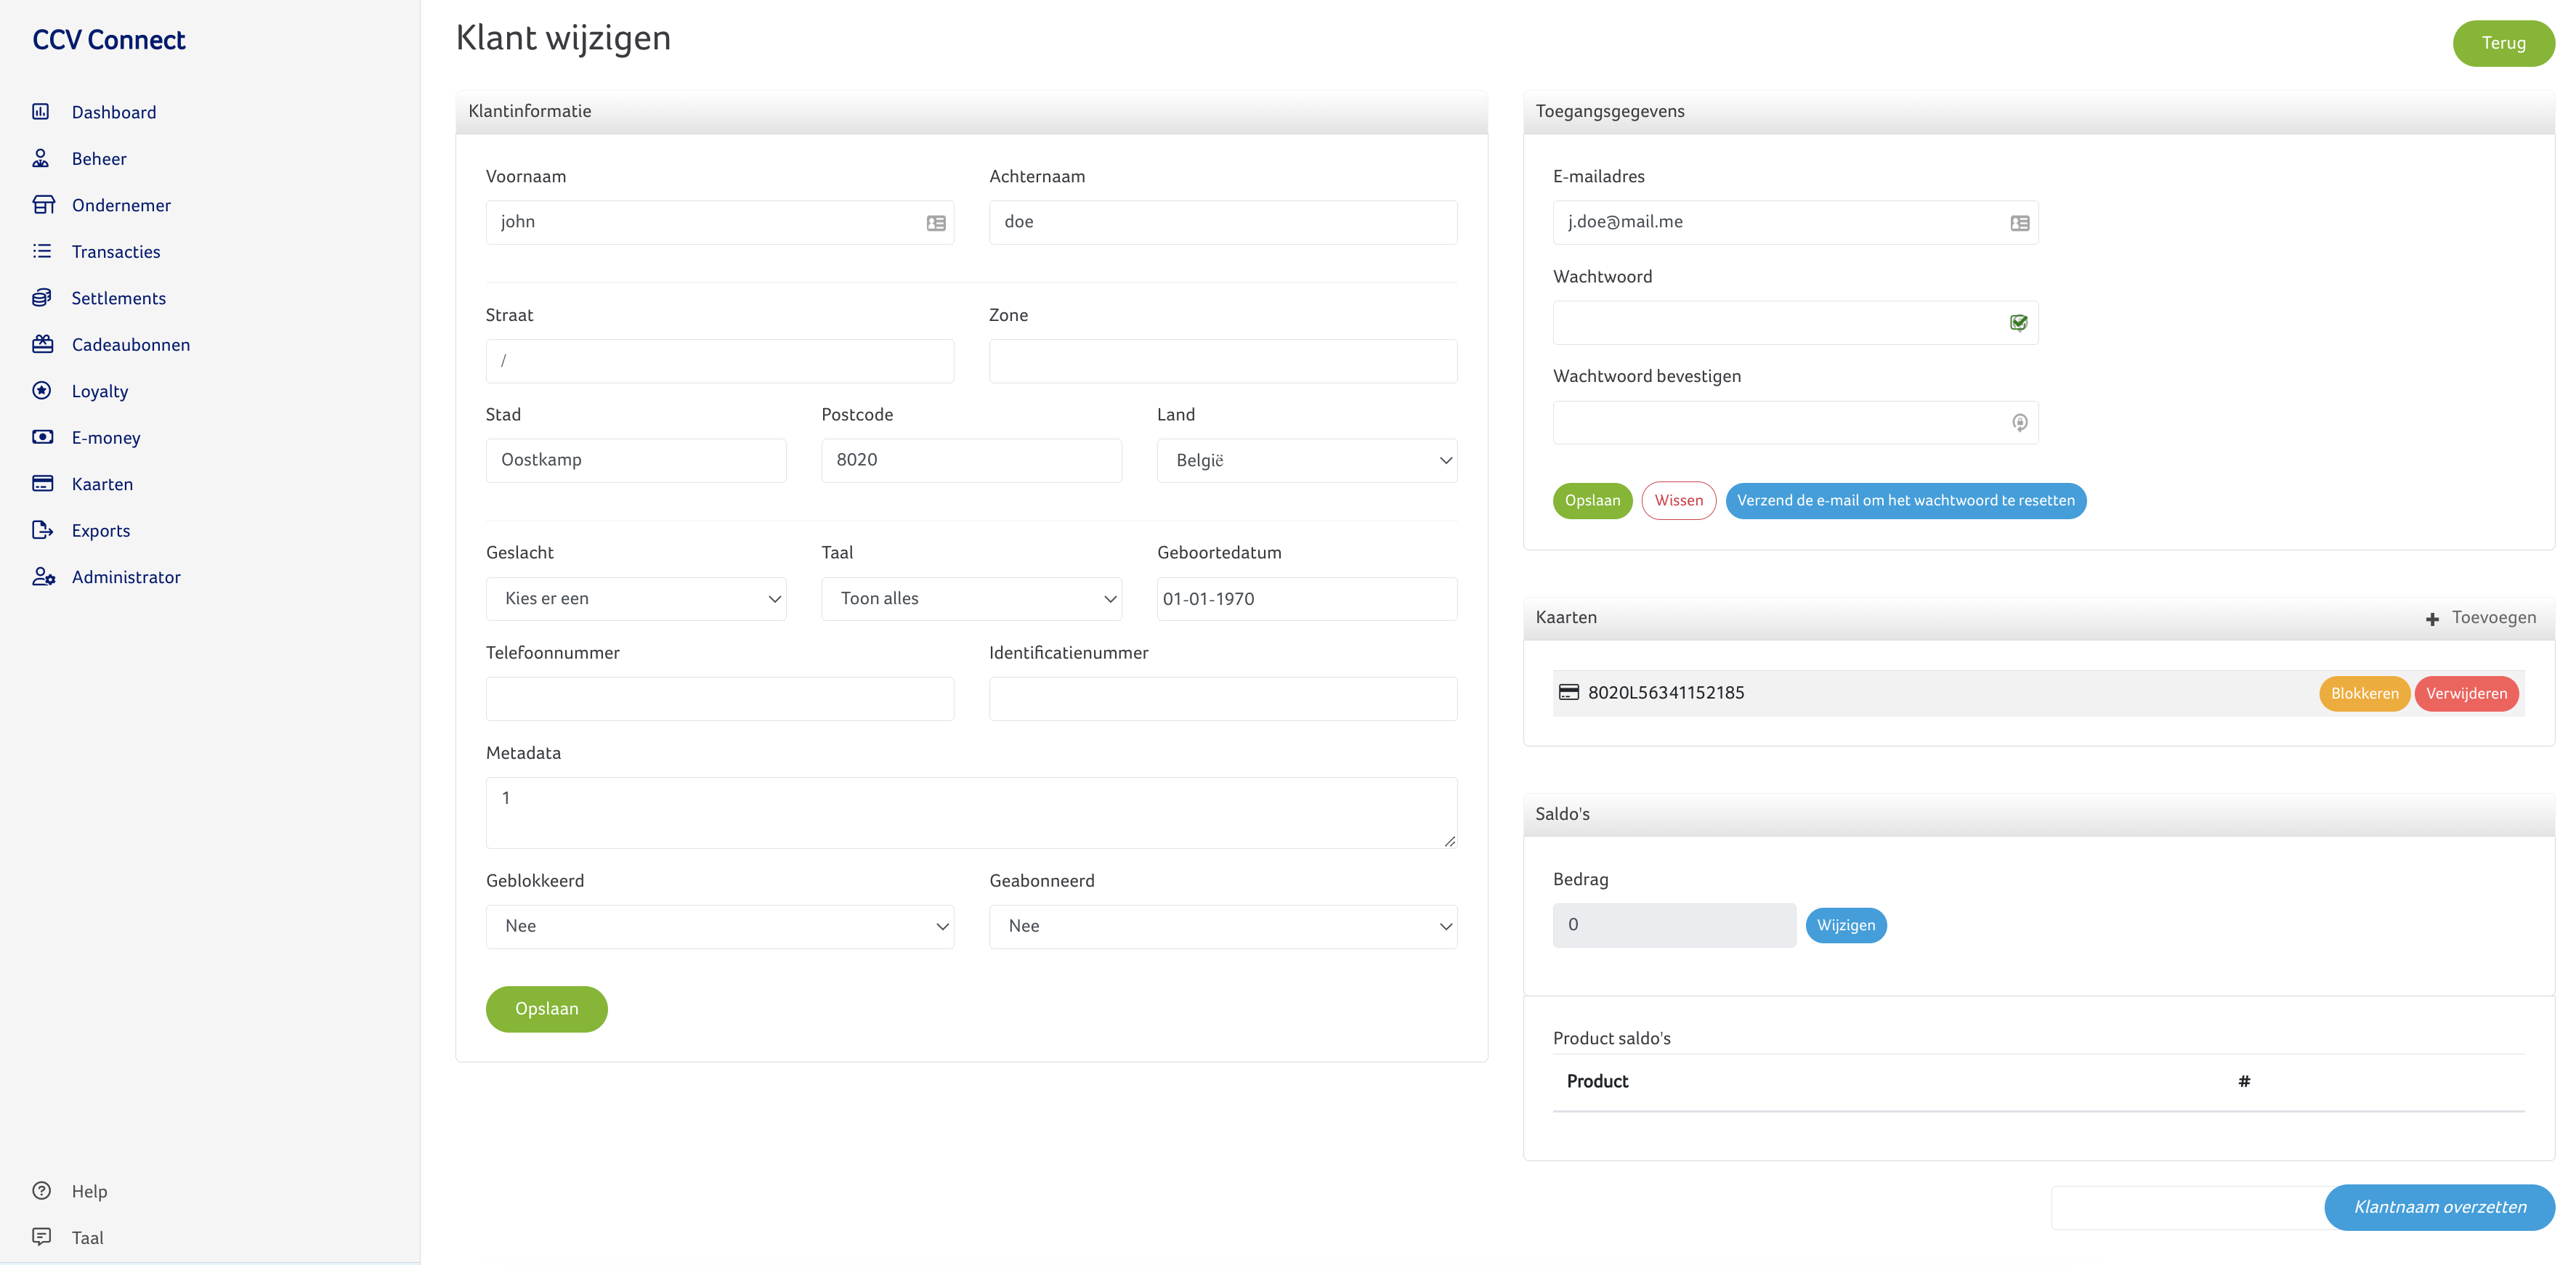Click the Ondernemer shop icon
The width and height of the screenshot is (2576, 1265).
pos(43,205)
